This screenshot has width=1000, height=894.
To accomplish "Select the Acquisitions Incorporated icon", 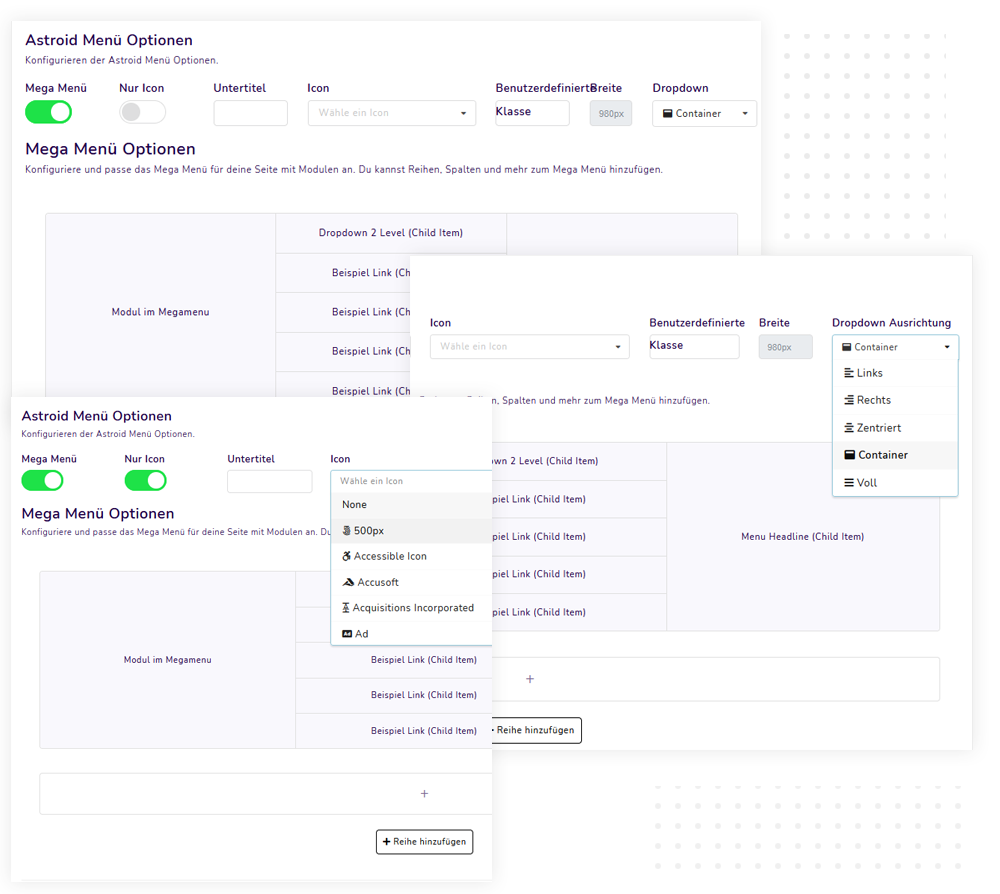I will pyautogui.click(x=413, y=608).
